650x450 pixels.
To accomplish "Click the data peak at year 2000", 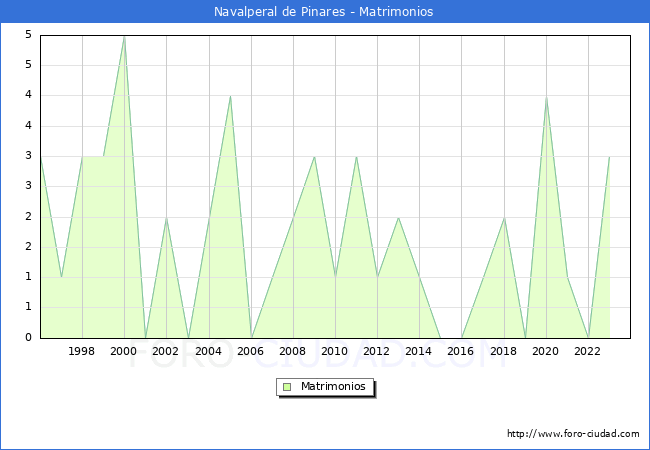I will point(124,36).
